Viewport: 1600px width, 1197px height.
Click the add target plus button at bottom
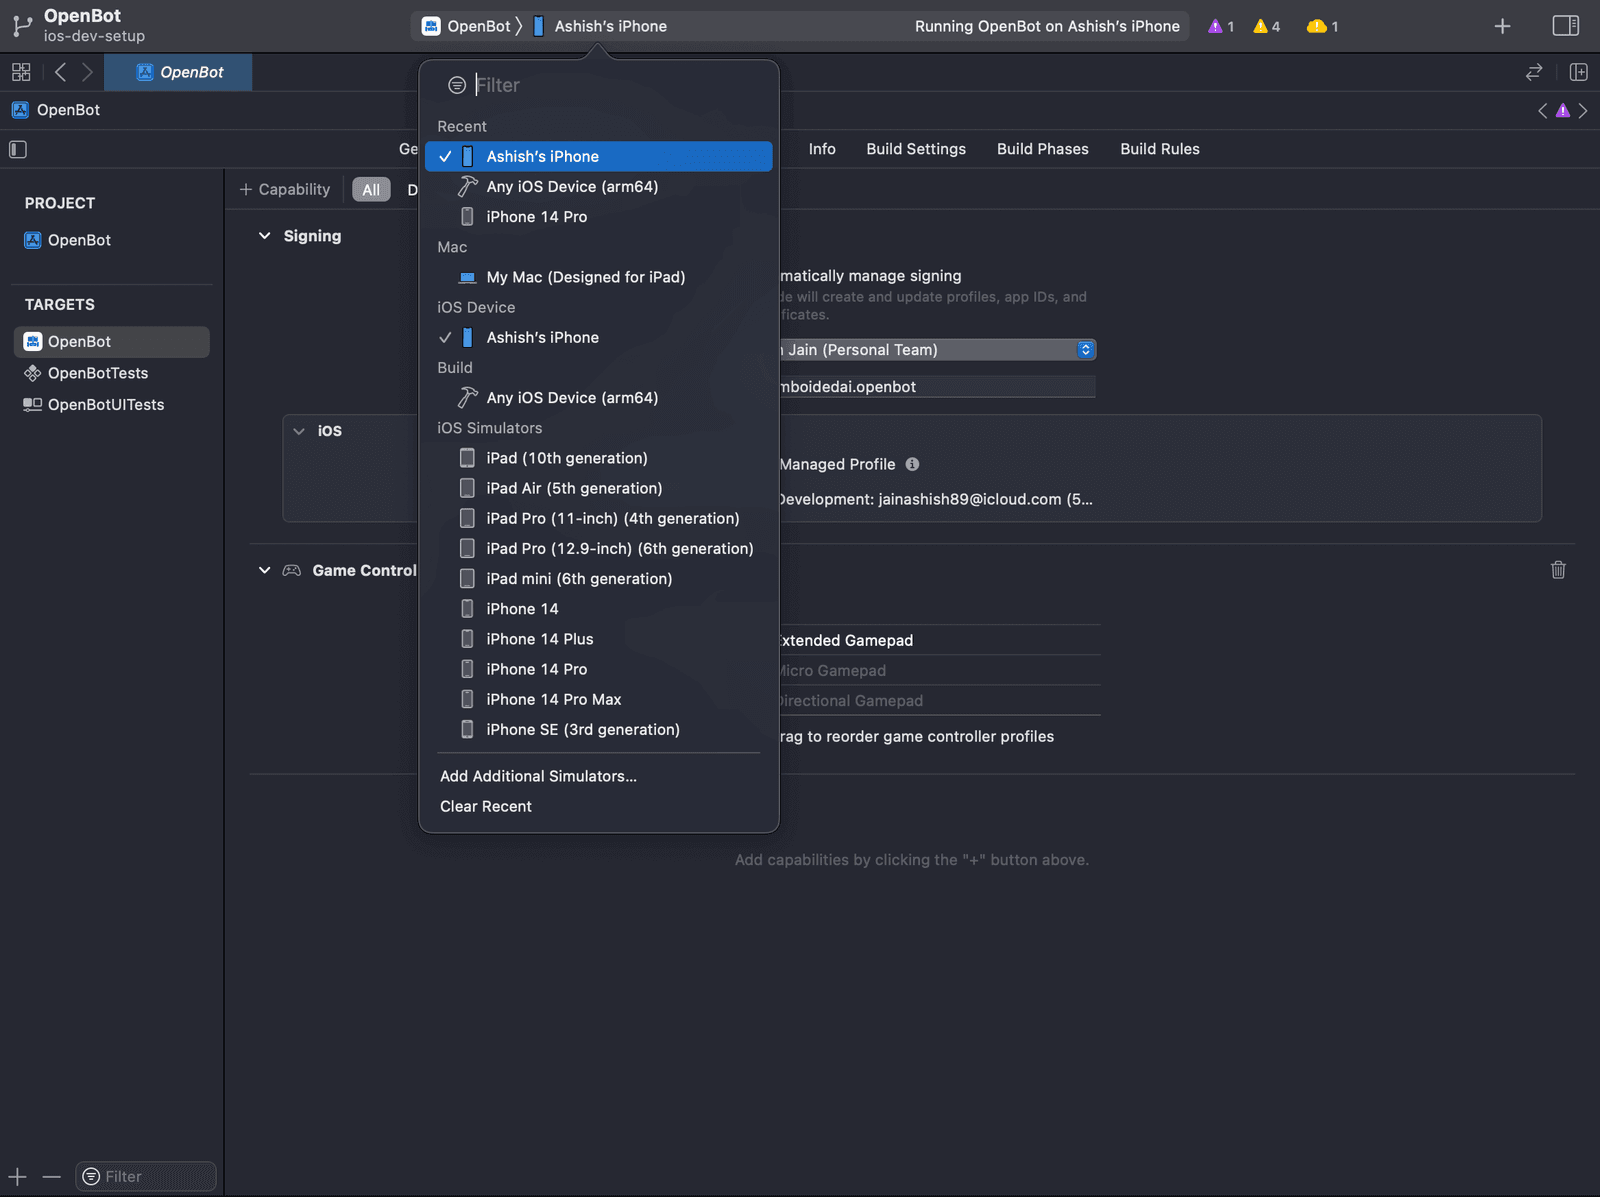[x=18, y=1177]
